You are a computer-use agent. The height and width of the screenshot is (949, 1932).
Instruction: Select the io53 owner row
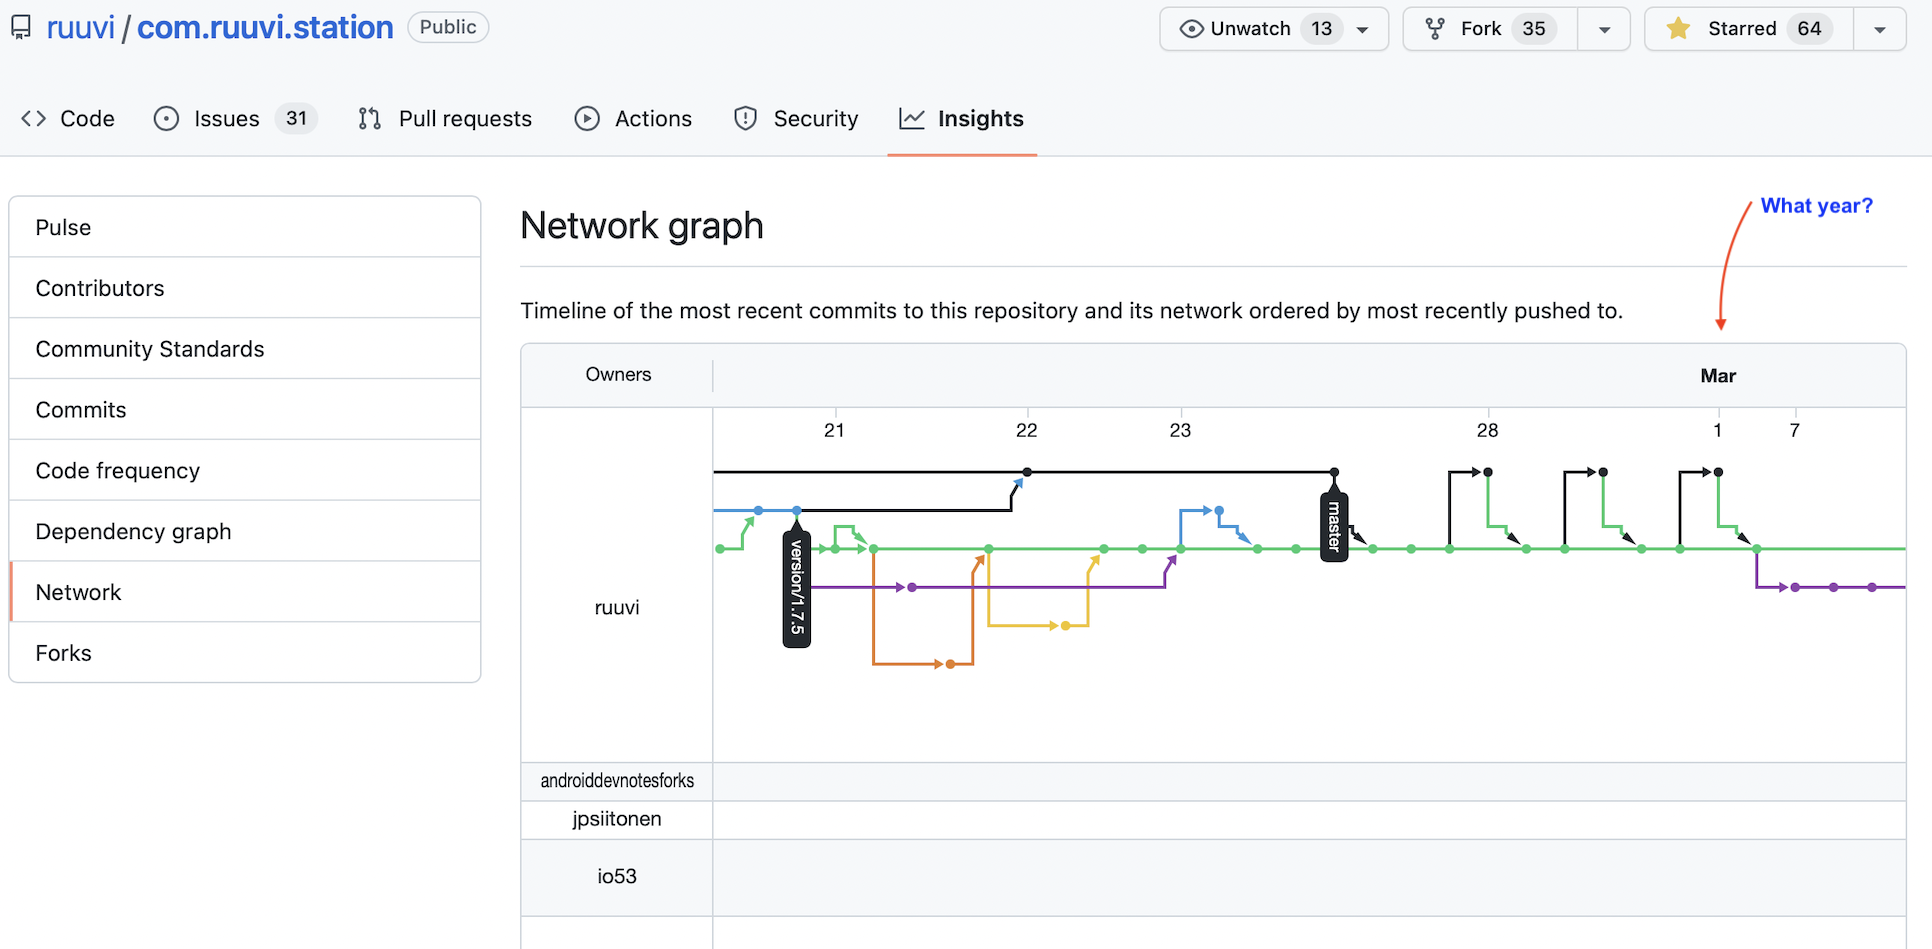tap(1213, 877)
